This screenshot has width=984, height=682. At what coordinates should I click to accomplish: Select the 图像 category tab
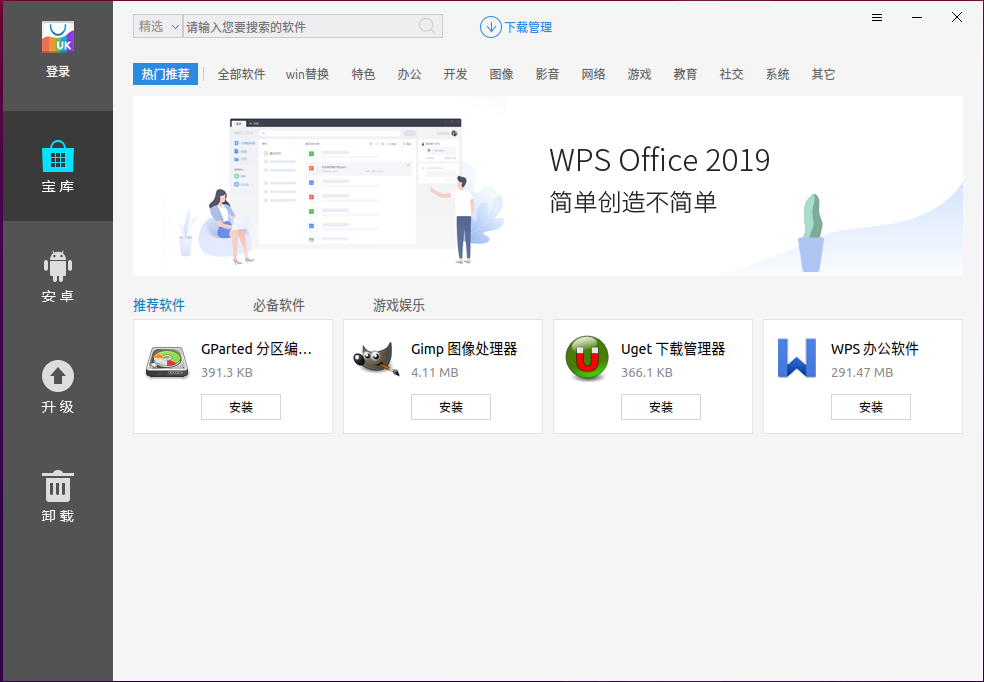pyautogui.click(x=501, y=74)
